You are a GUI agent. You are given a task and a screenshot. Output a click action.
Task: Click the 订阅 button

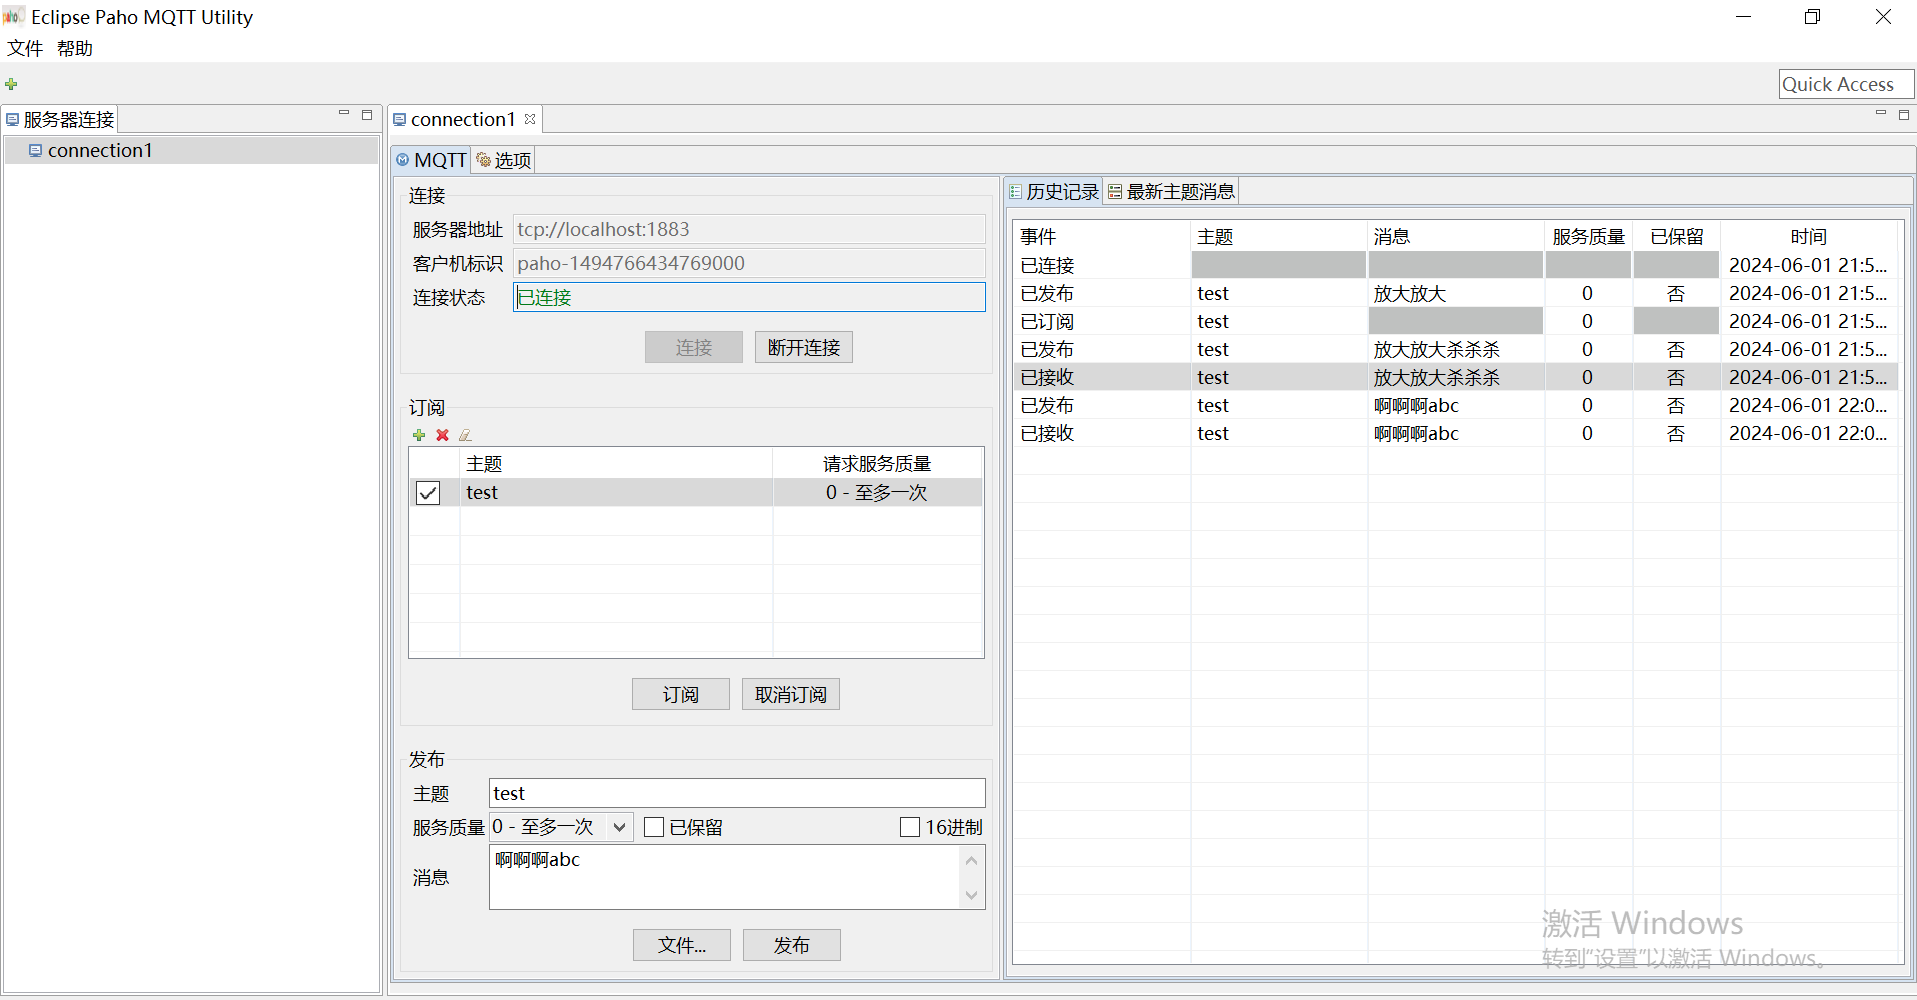pos(681,694)
